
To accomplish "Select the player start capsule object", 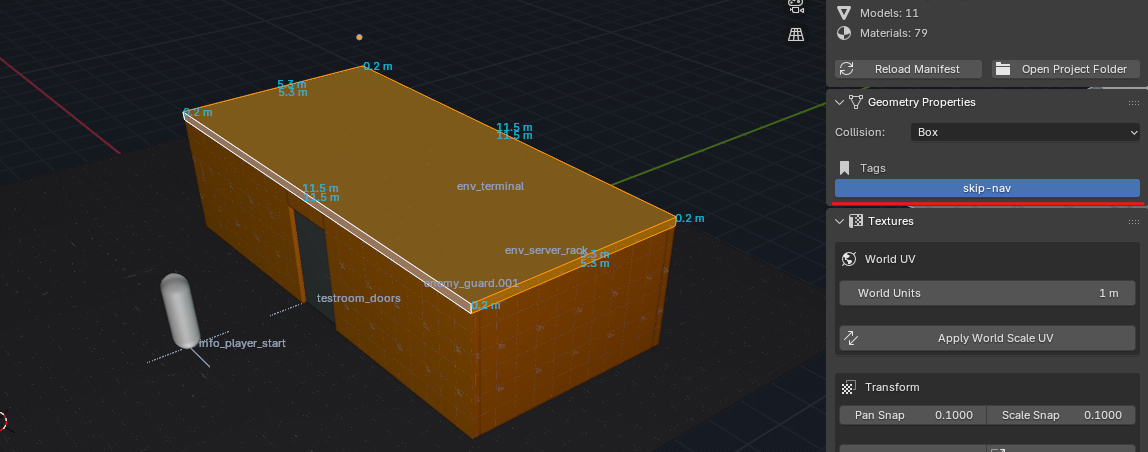I will [x=179, y=311].
